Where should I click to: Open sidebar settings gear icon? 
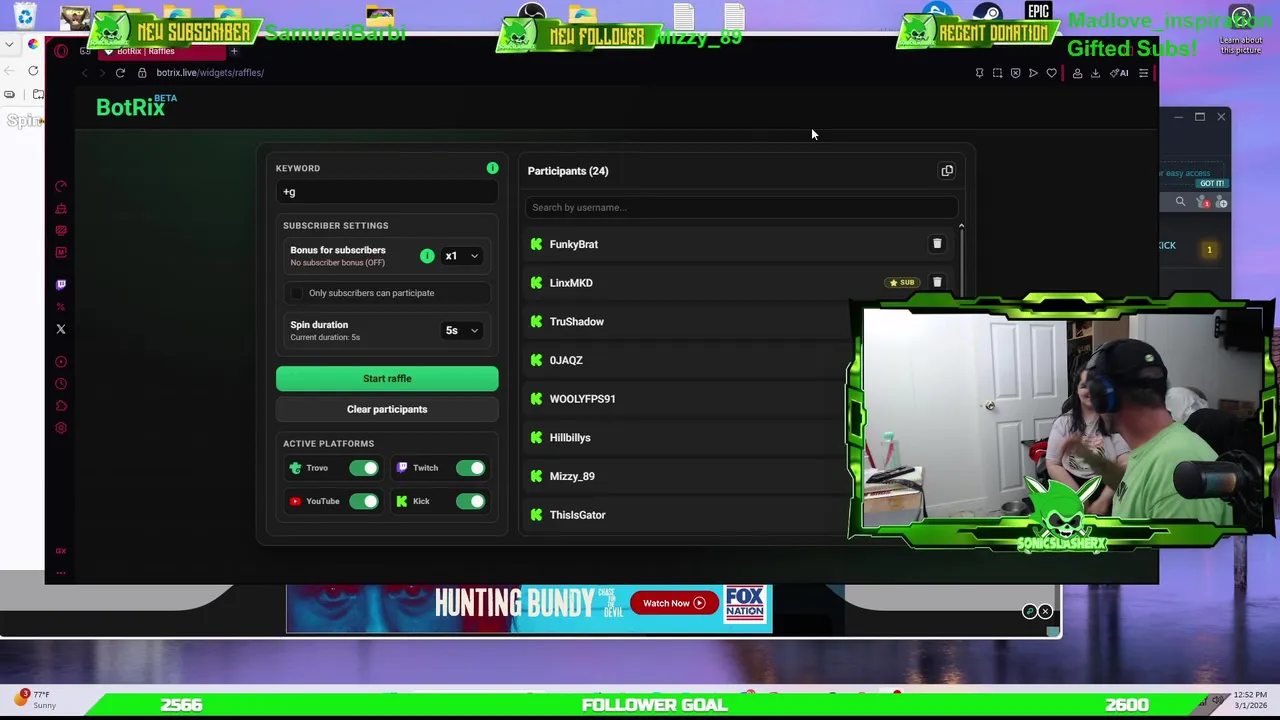tap(61, 428)
